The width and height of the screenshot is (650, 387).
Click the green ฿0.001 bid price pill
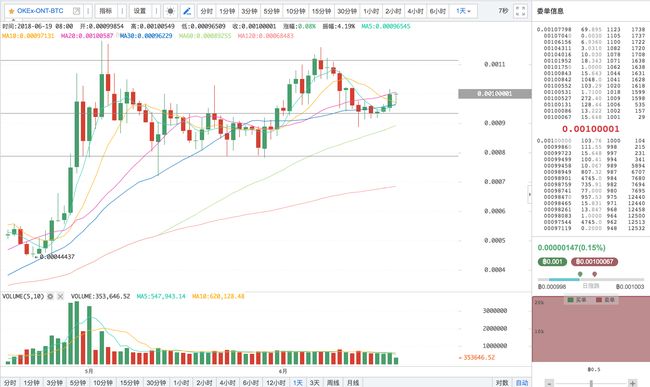(552, 262)
